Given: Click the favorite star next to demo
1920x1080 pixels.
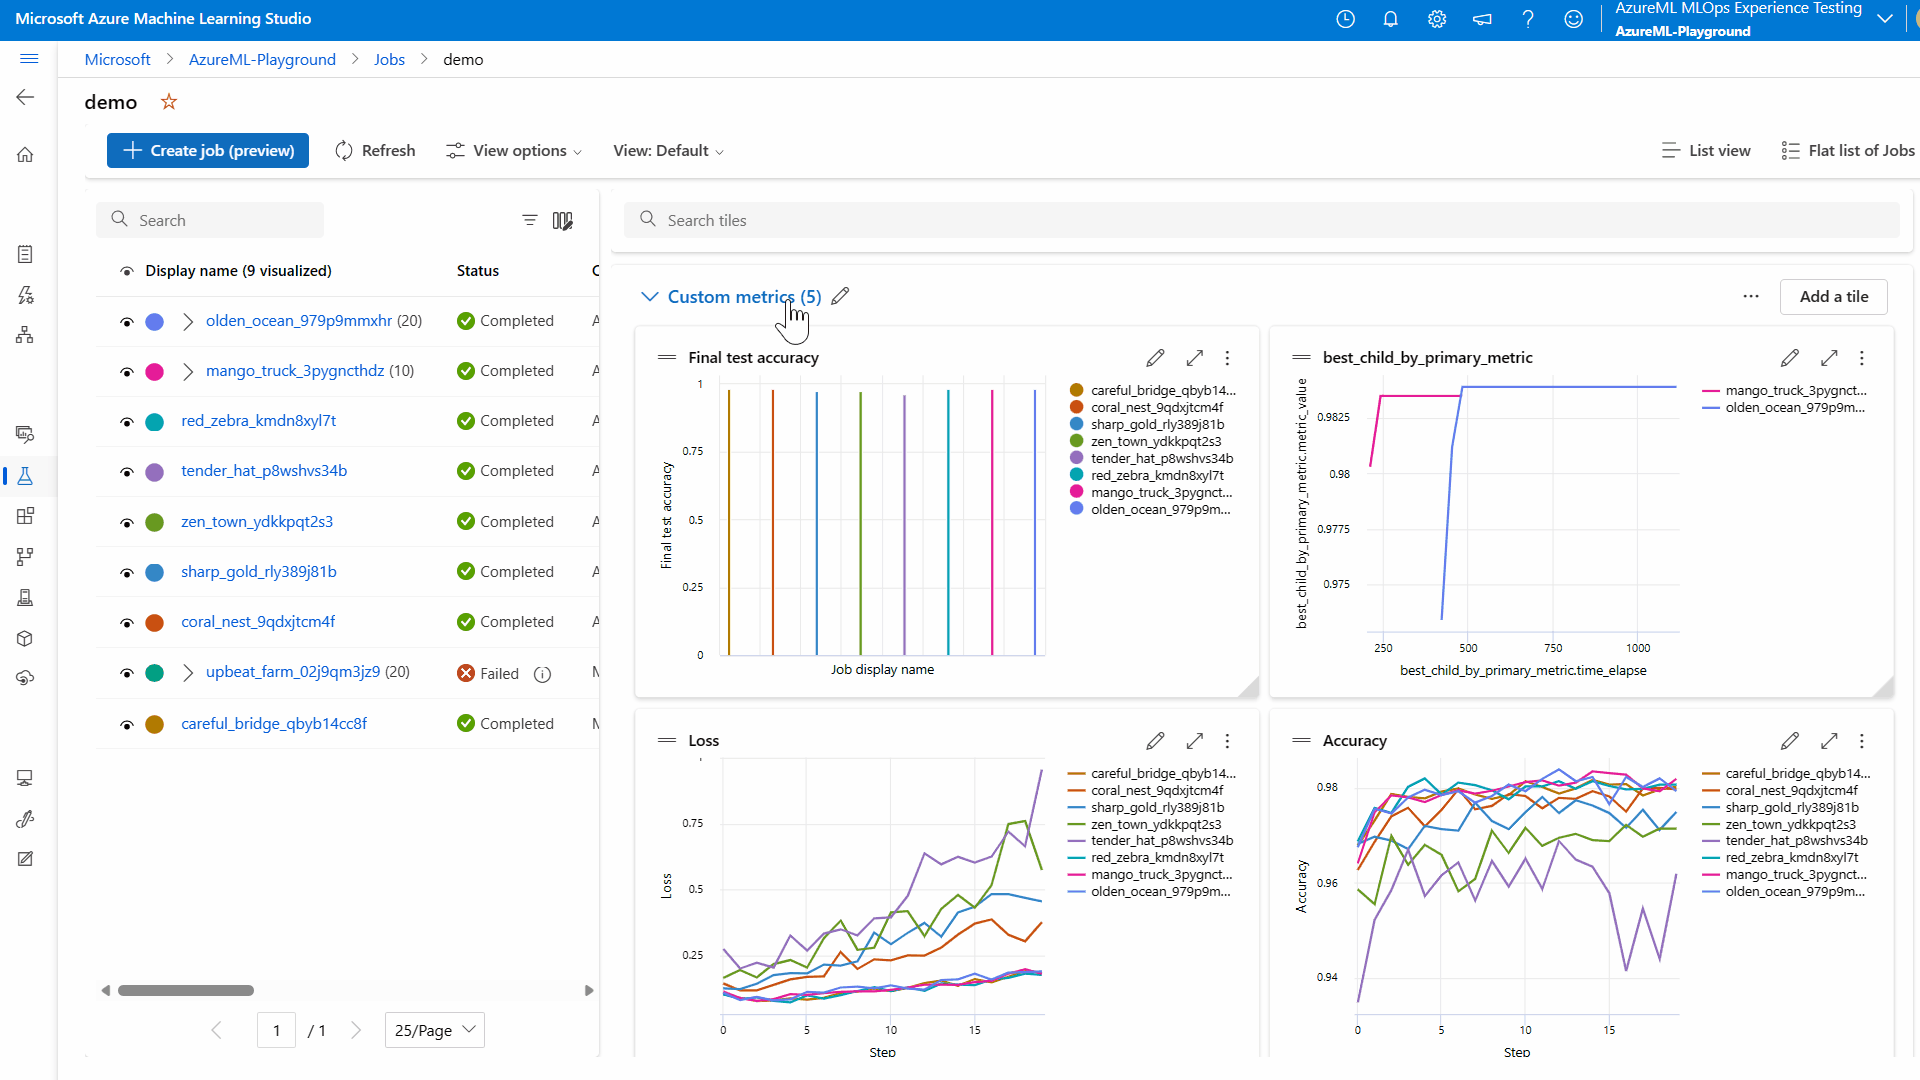Looking at the screenshot, I should tap(169, 102).
